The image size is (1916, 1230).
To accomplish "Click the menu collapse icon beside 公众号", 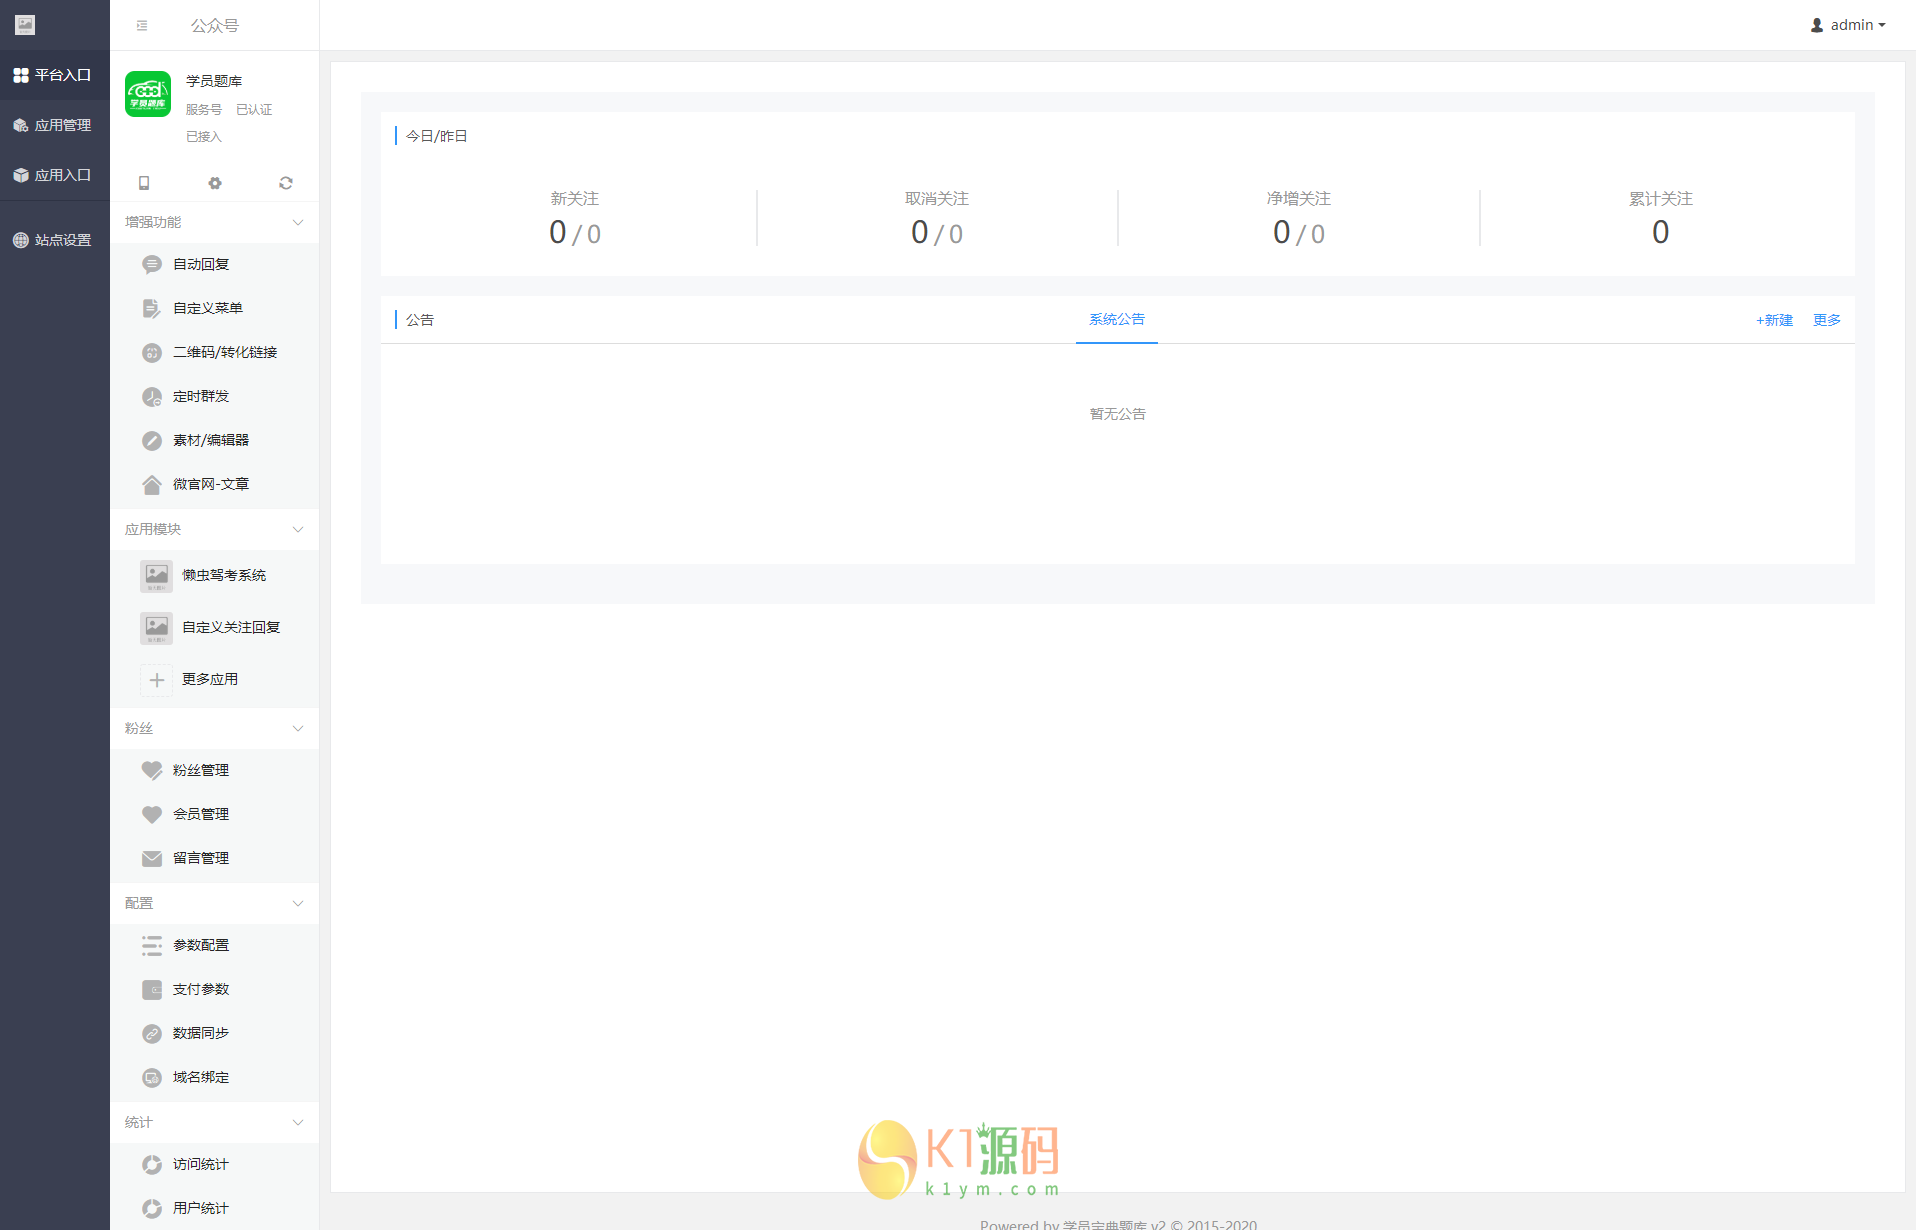I will point(142,26).
